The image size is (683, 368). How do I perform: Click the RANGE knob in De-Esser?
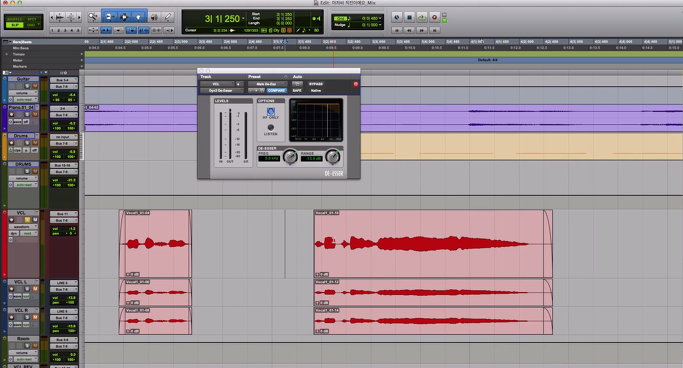pyautogui.click(x=333, y=156)
